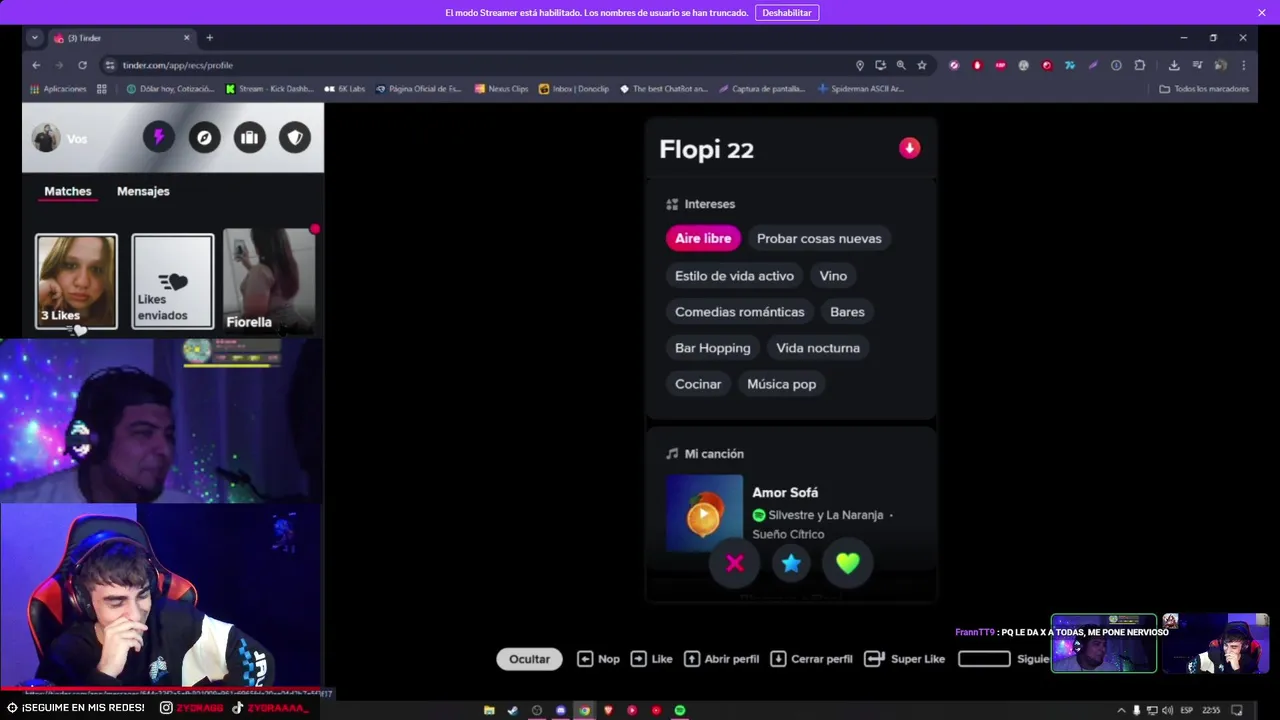The height and width of the screenshot is (720, 1280).
Task: Open the Captura de pantalla bookmark
Action: click(761, 89)
